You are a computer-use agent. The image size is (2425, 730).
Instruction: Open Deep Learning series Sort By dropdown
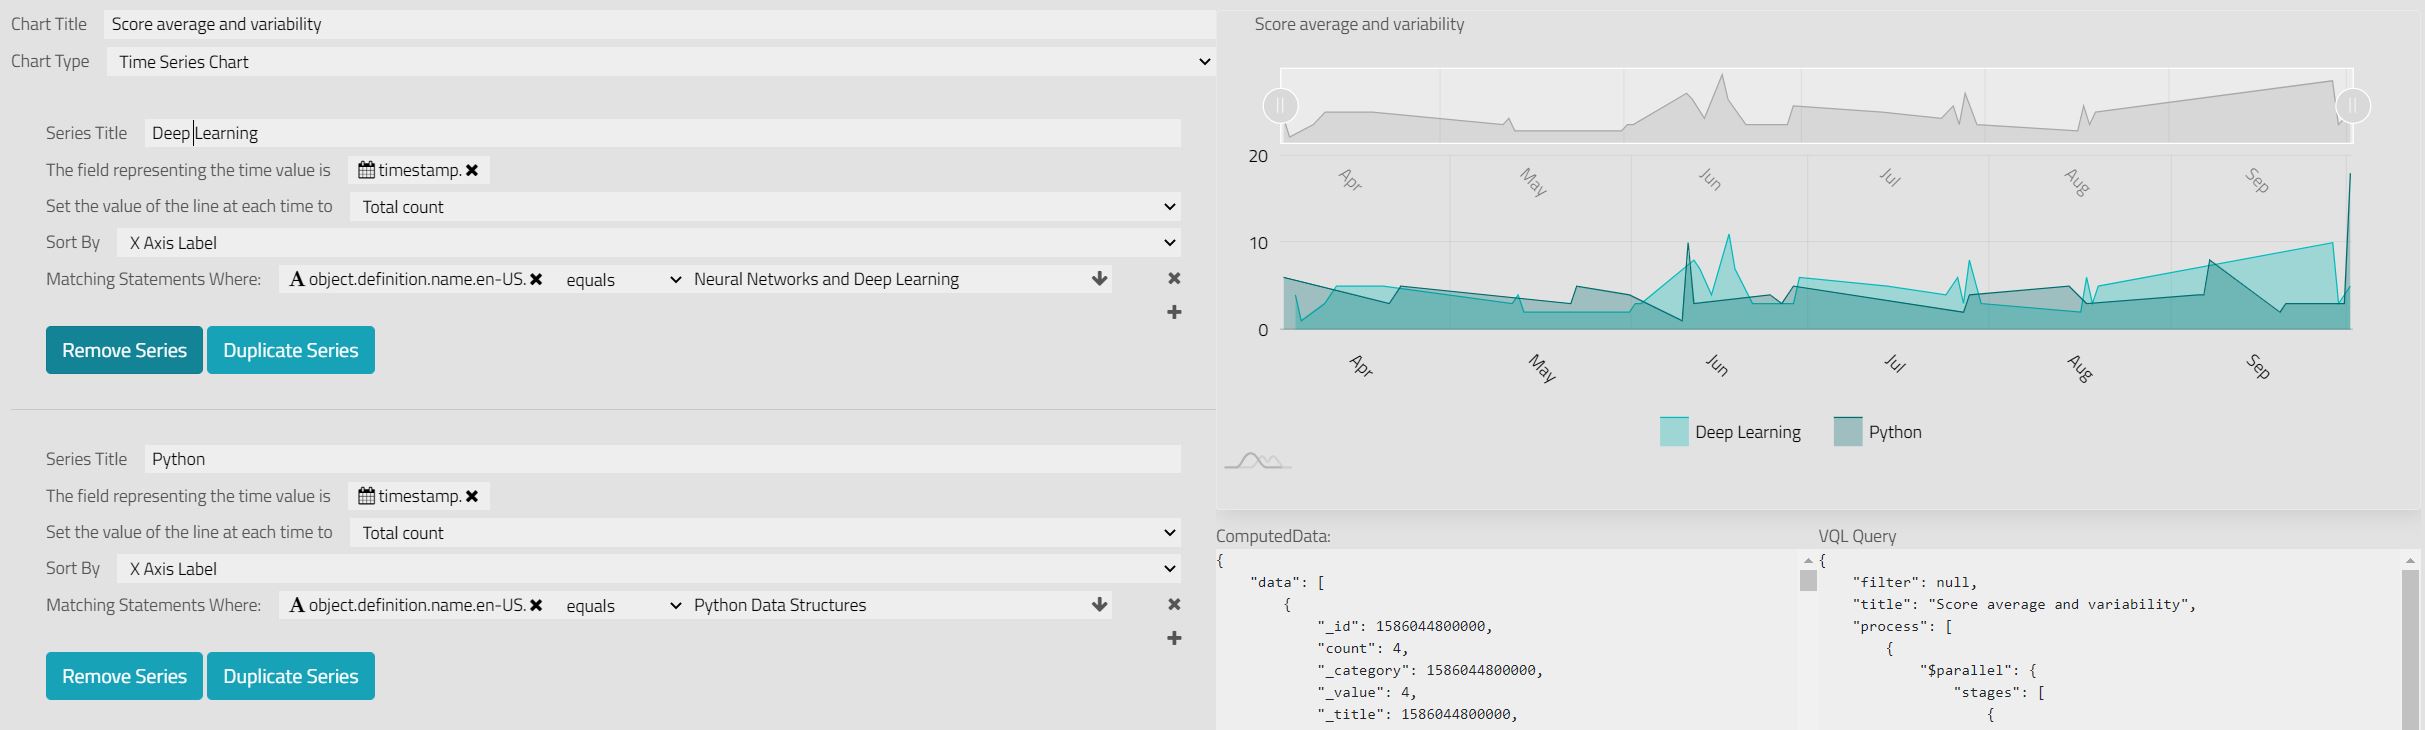coord(648,243)
